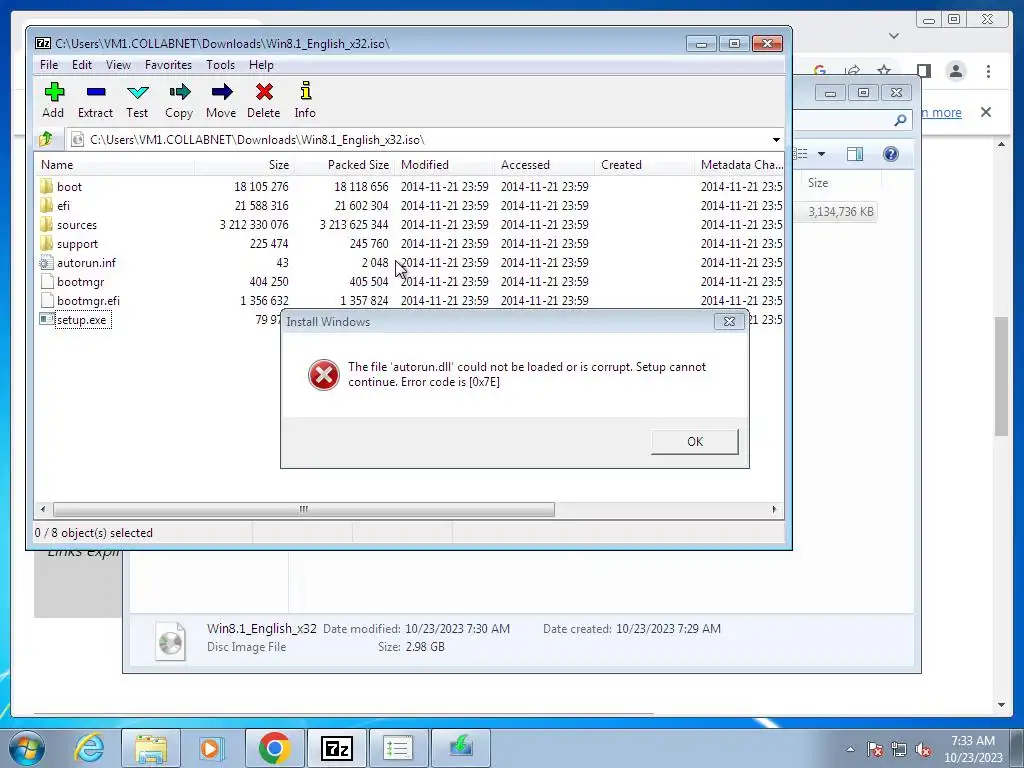Open Chrome three-dot menu
Viewport: 1024px width, 768px height.
(988, 71)
